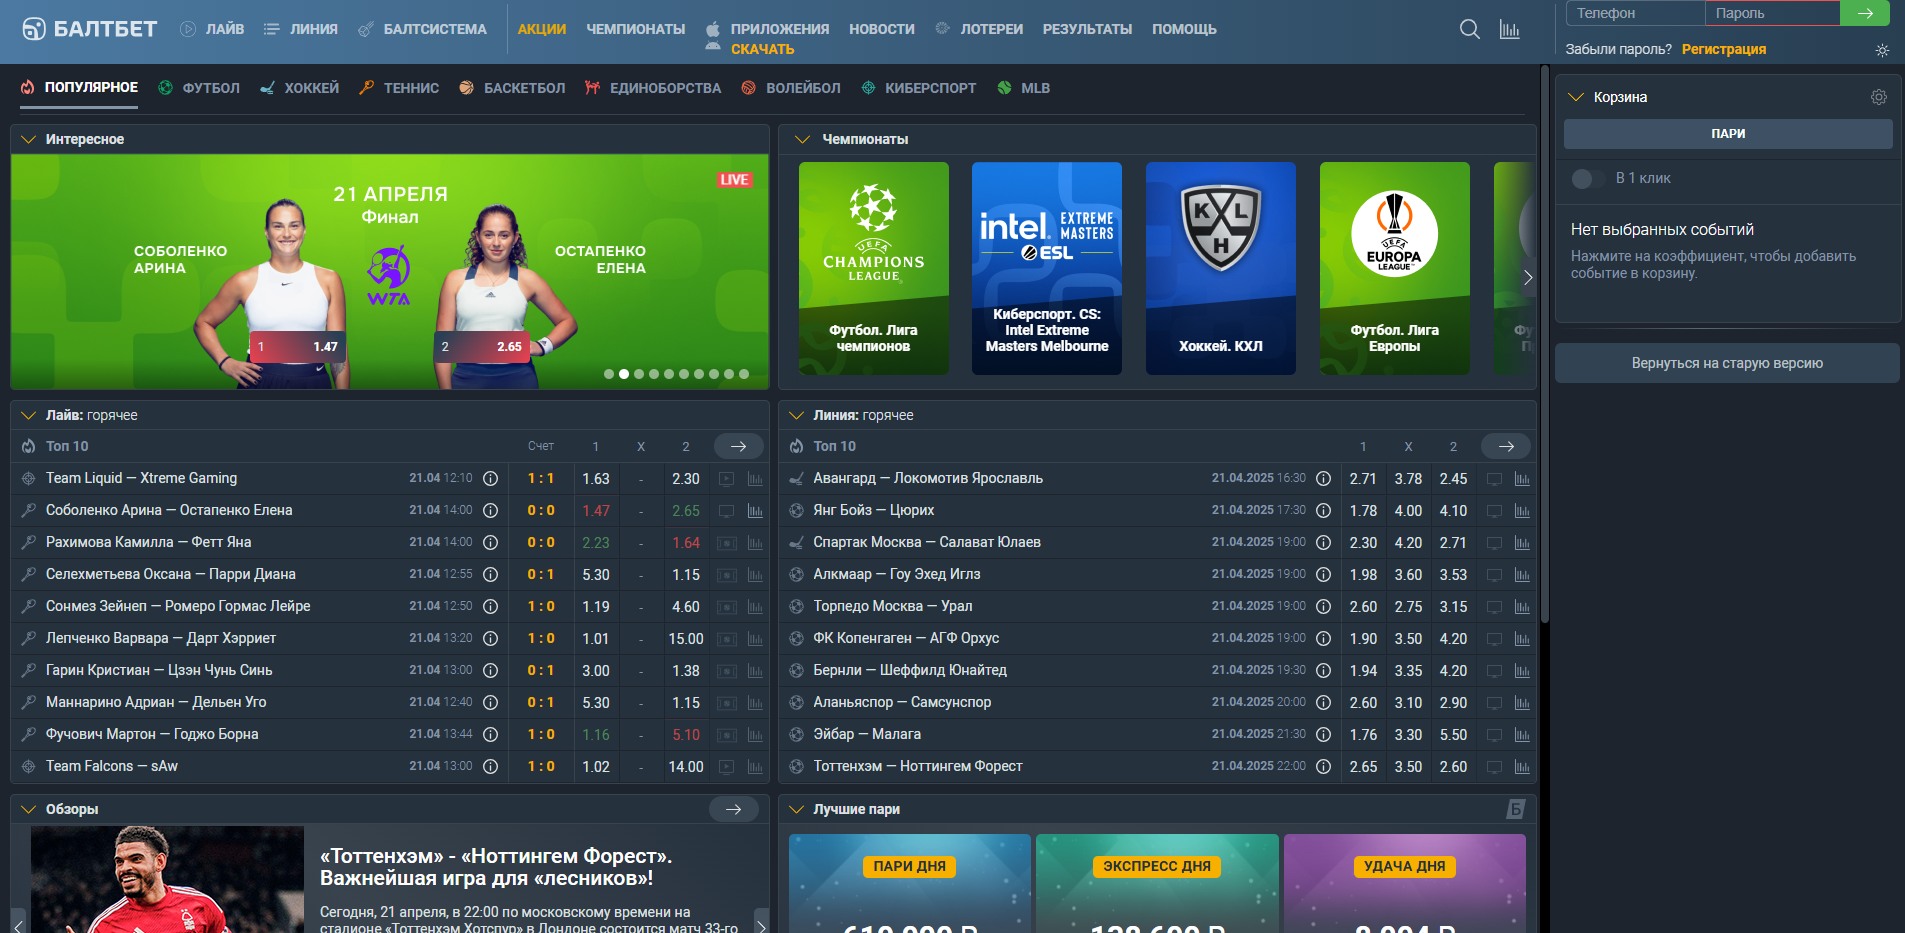This screenshot has width=1905, height=933.
Task: Open info icon for Team Falcons — sAw
Action: coord(491,767)
